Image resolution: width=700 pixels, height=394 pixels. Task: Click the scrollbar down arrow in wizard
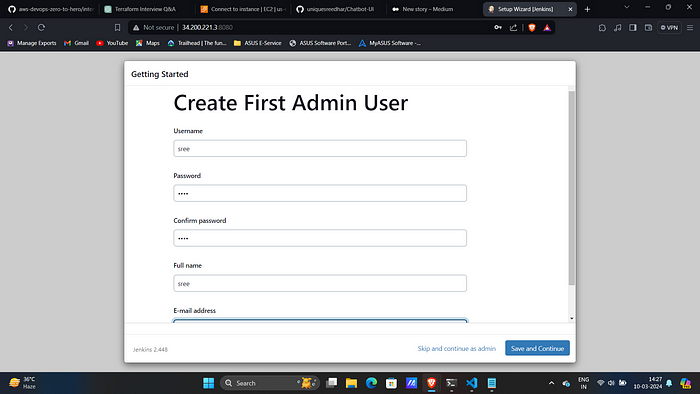[x=571, y=318]
